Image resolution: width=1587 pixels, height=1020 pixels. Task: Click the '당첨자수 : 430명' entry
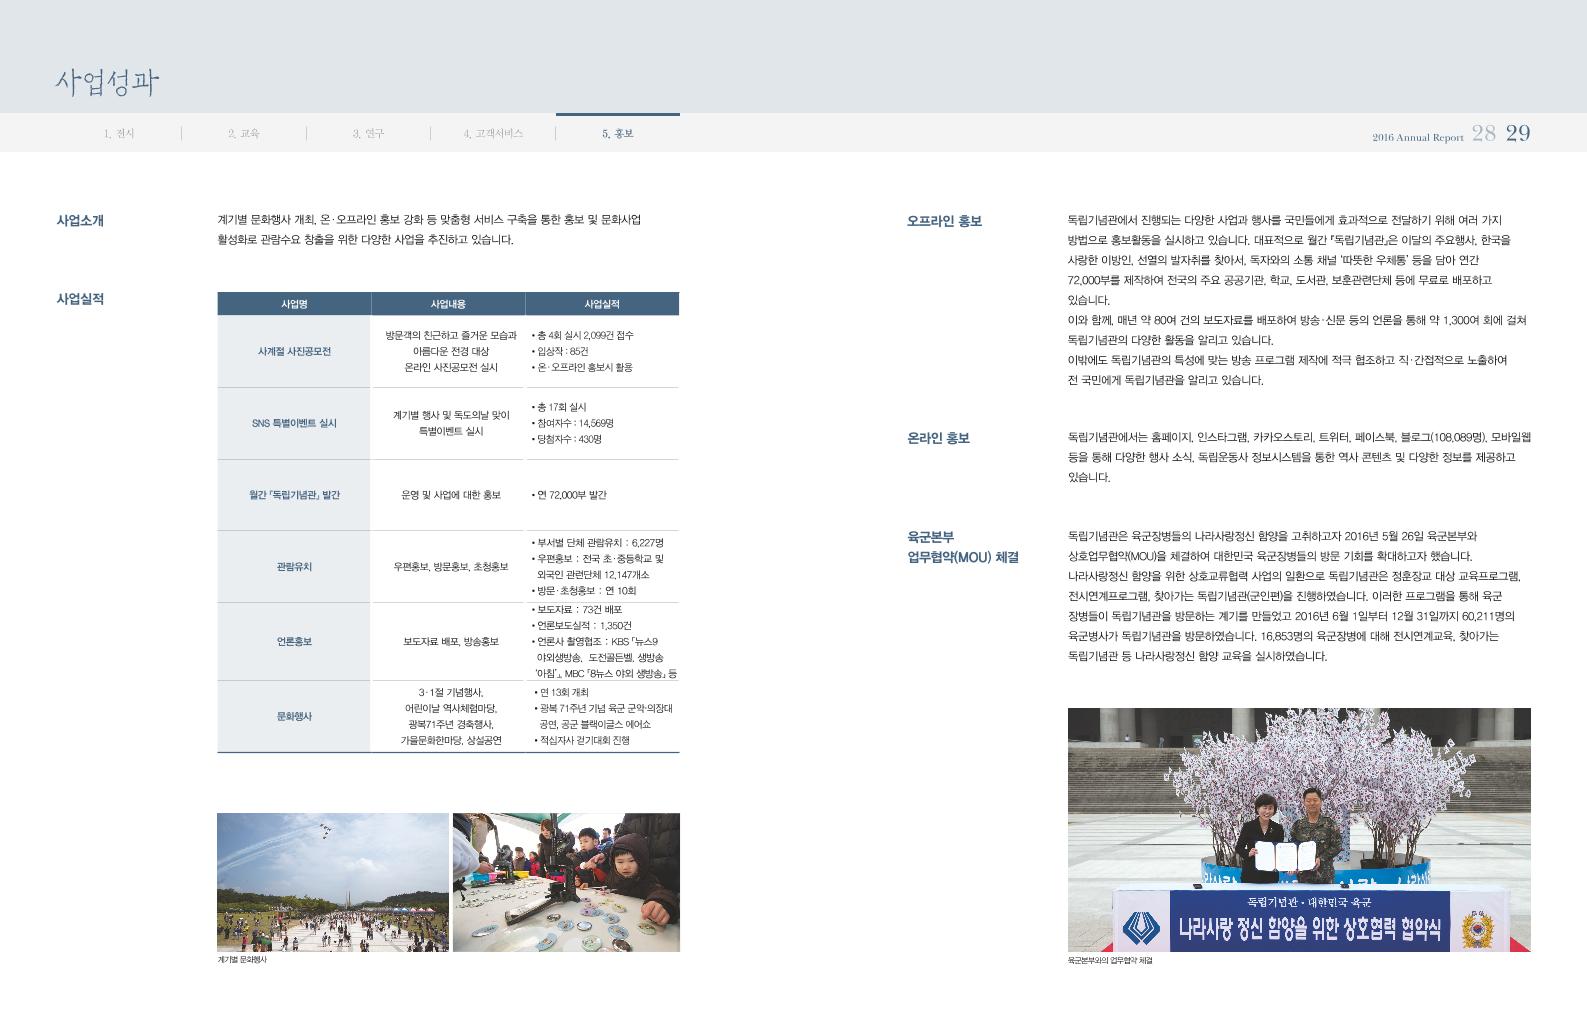[x=567, y=440]
